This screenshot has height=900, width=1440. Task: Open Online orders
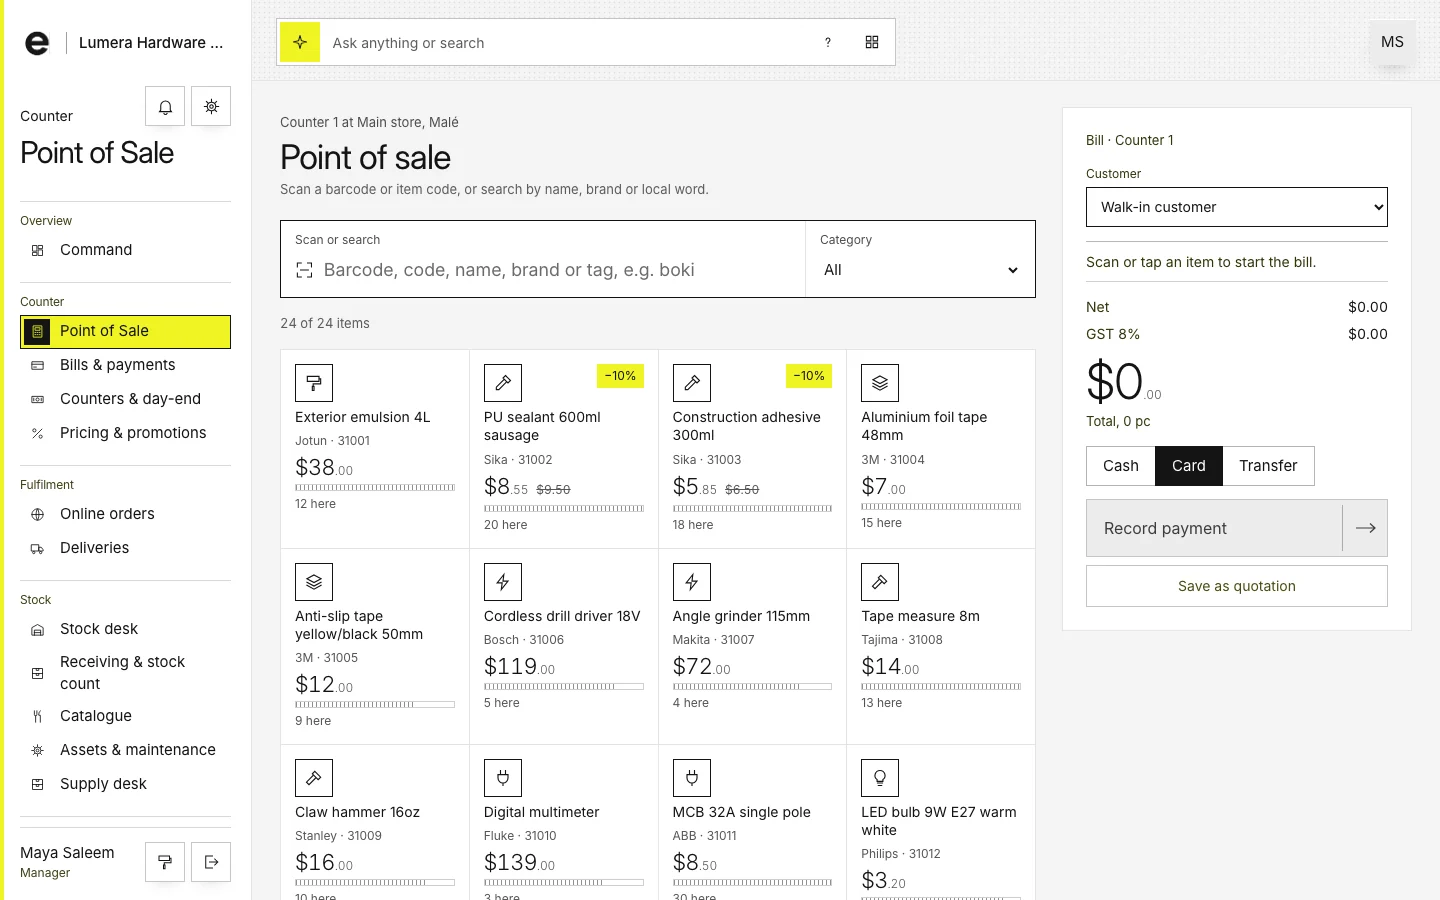(x=125, y=514)
